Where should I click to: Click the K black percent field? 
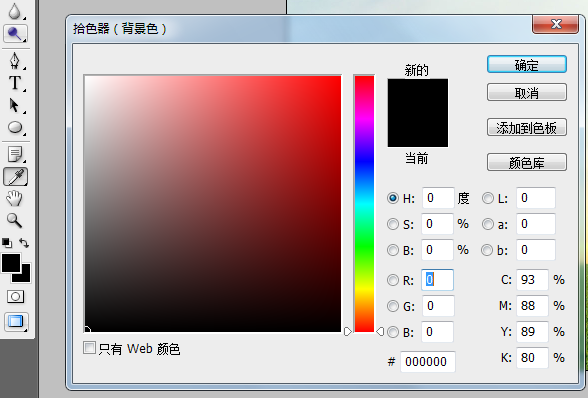click(532, 357)
